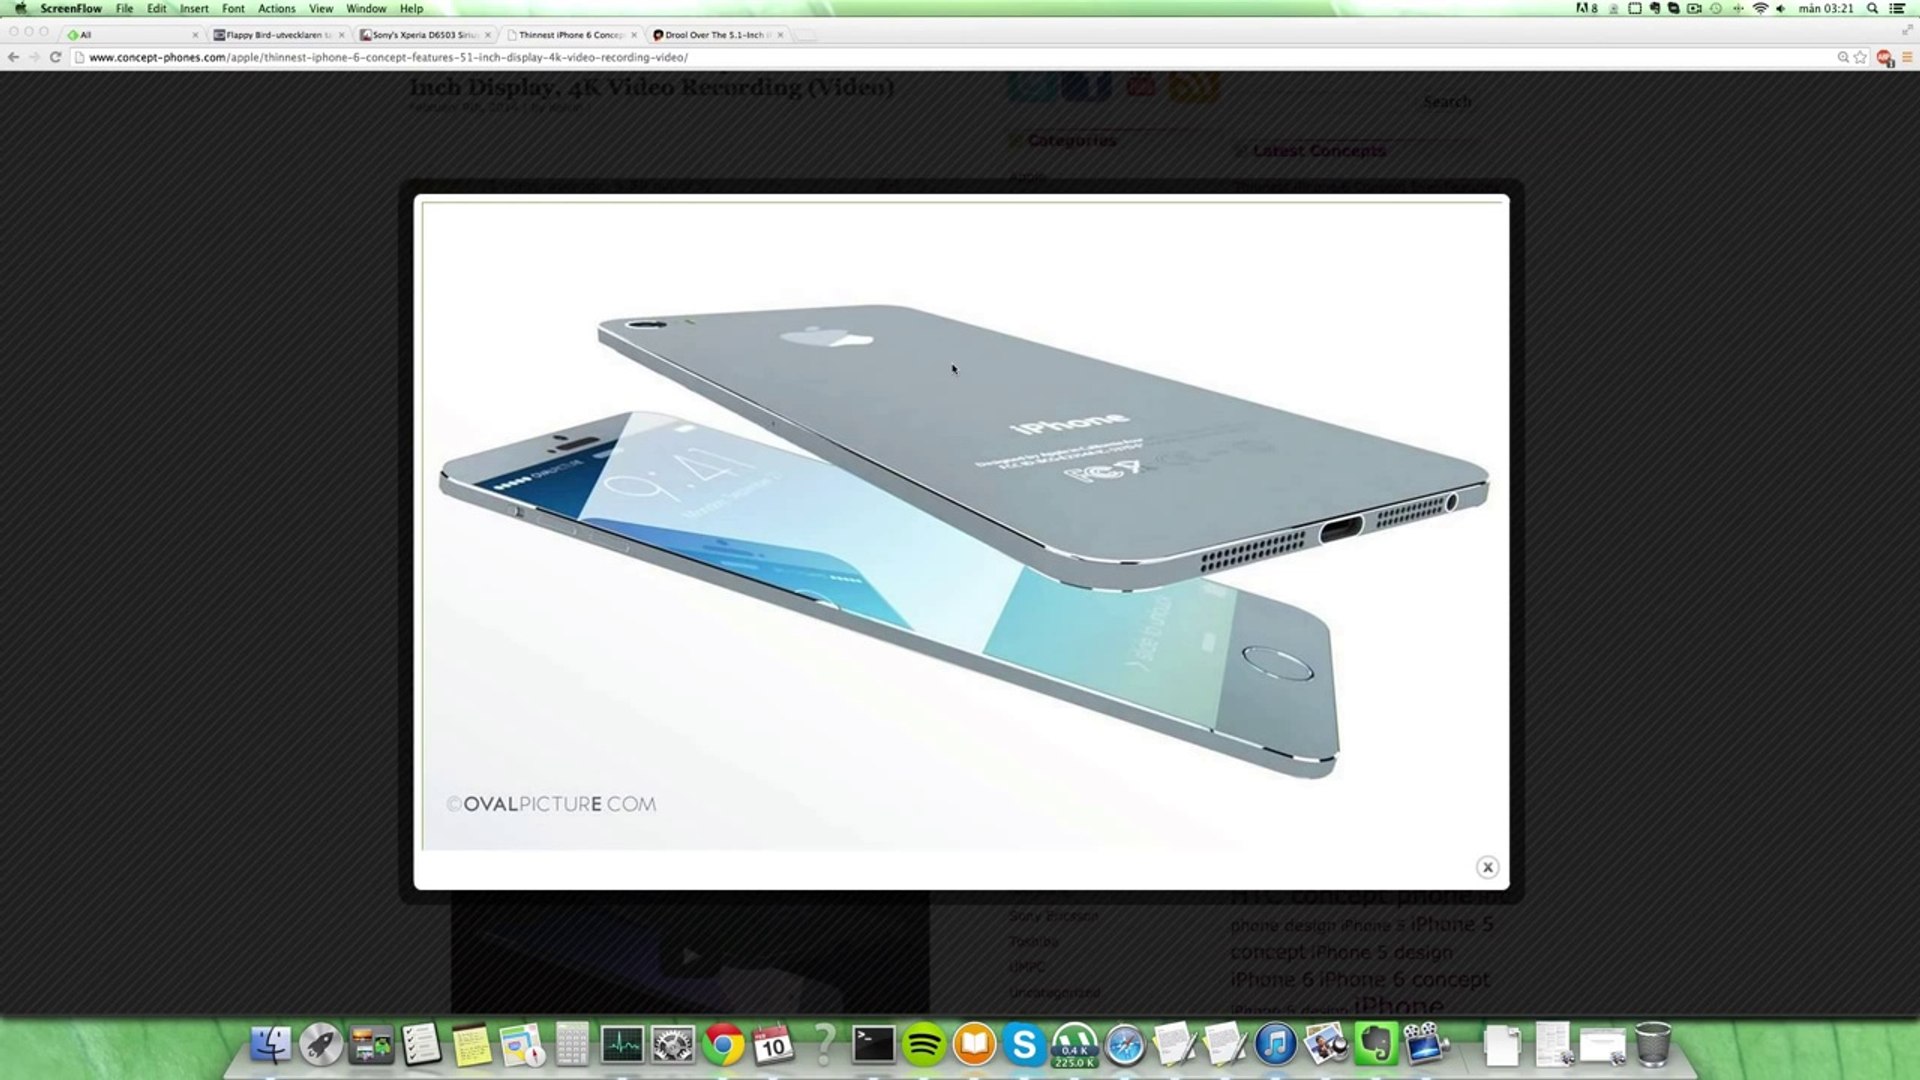Open Spotify from the Dock
Viewport: 1920px width, 1080px height.
[x=921, y=1047]
